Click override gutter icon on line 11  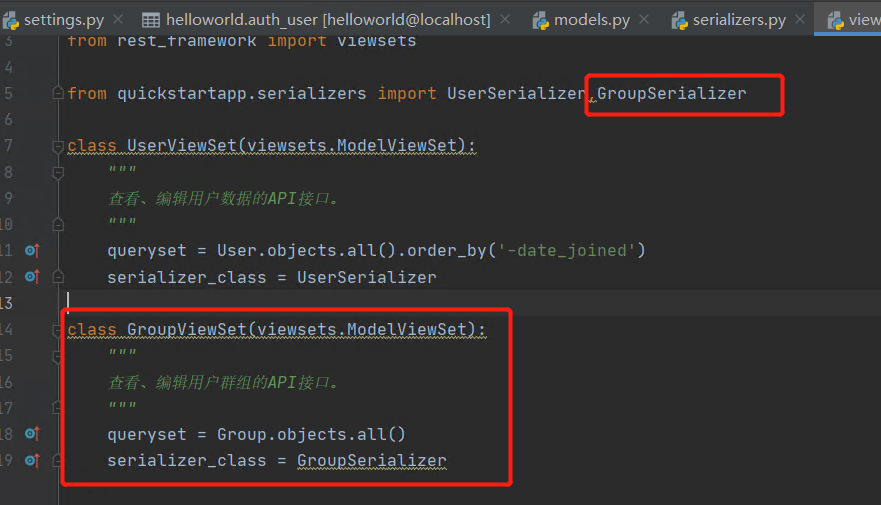click(33, 251)
